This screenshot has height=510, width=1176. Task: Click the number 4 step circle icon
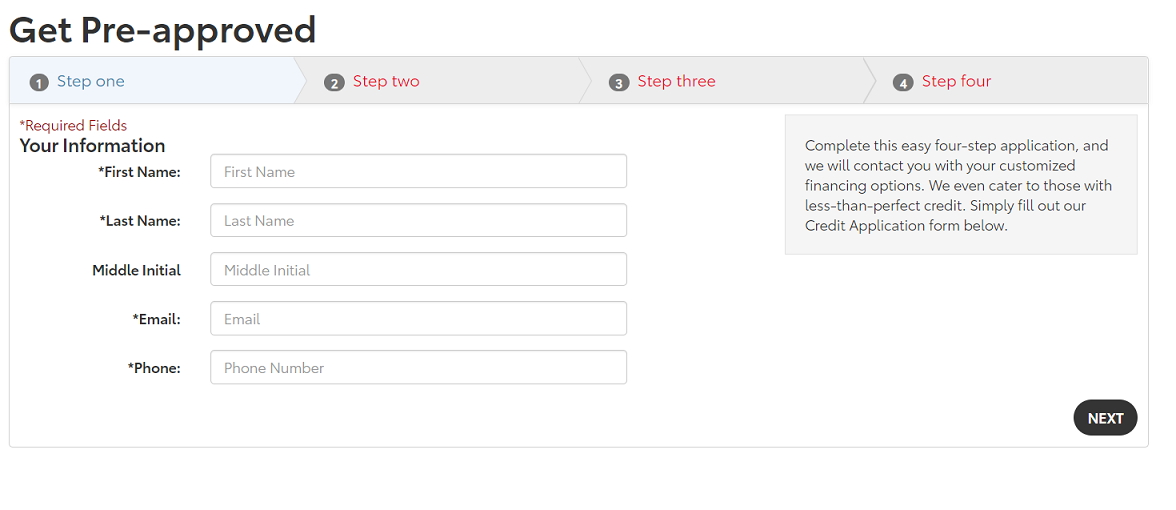tap(903, 83)
